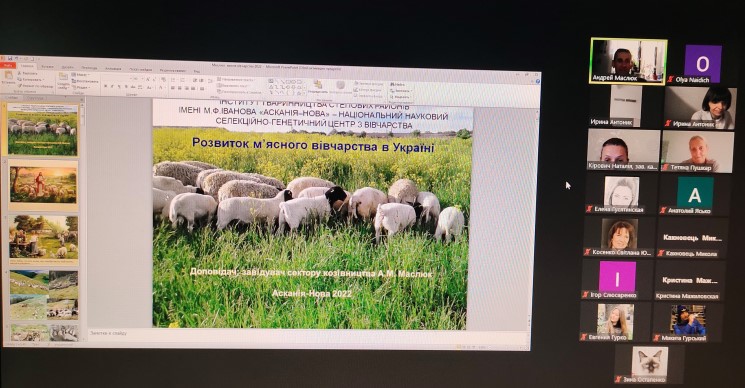745x388 pixels.
Task: Open the Select dropdown in Editing group
Action: click(x=401, y=97)
